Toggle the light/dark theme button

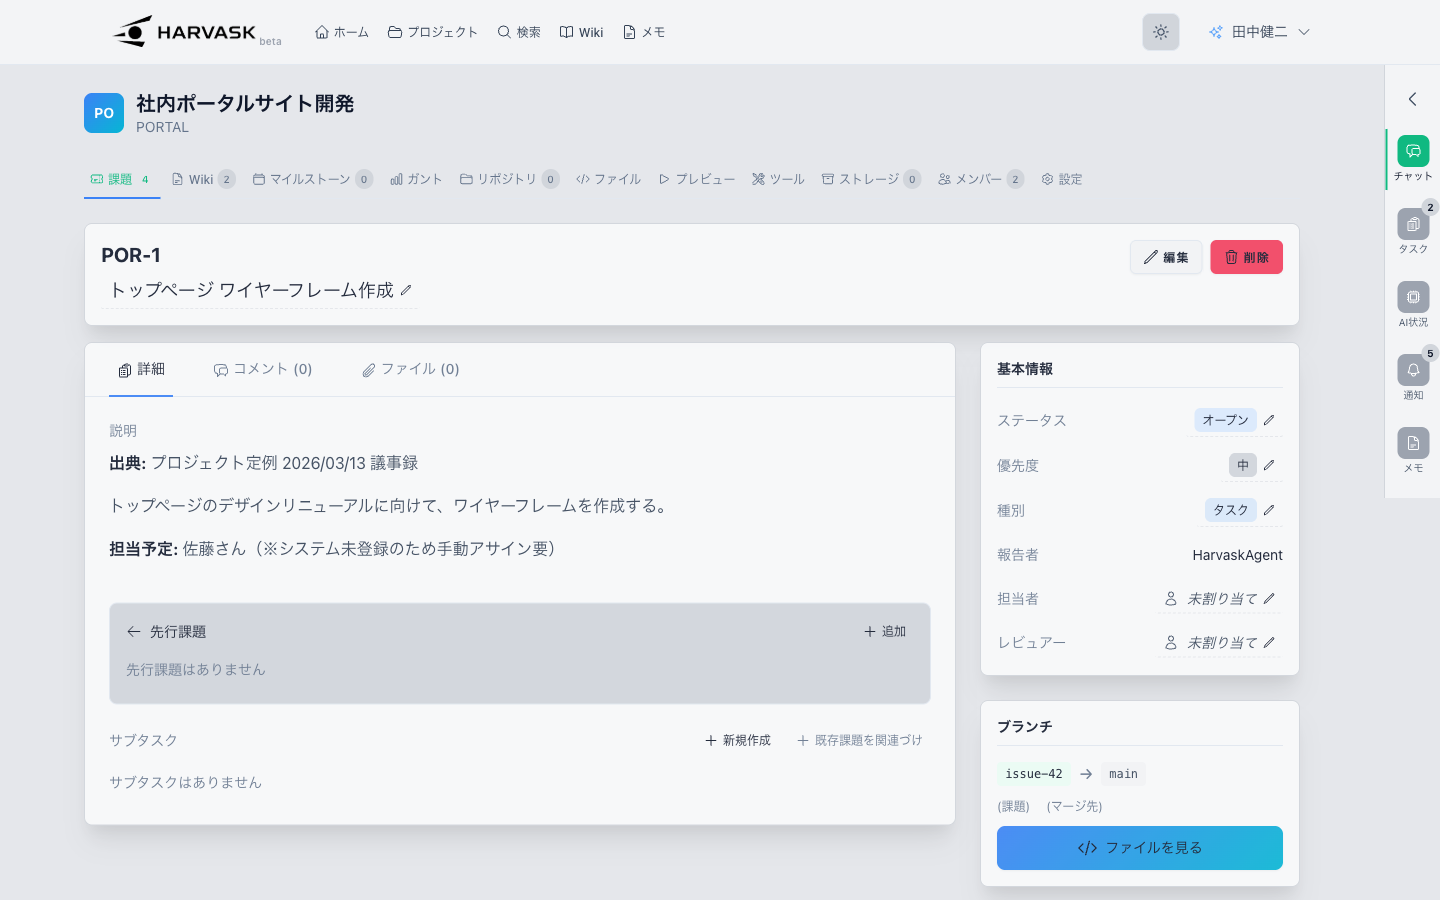1160,32
